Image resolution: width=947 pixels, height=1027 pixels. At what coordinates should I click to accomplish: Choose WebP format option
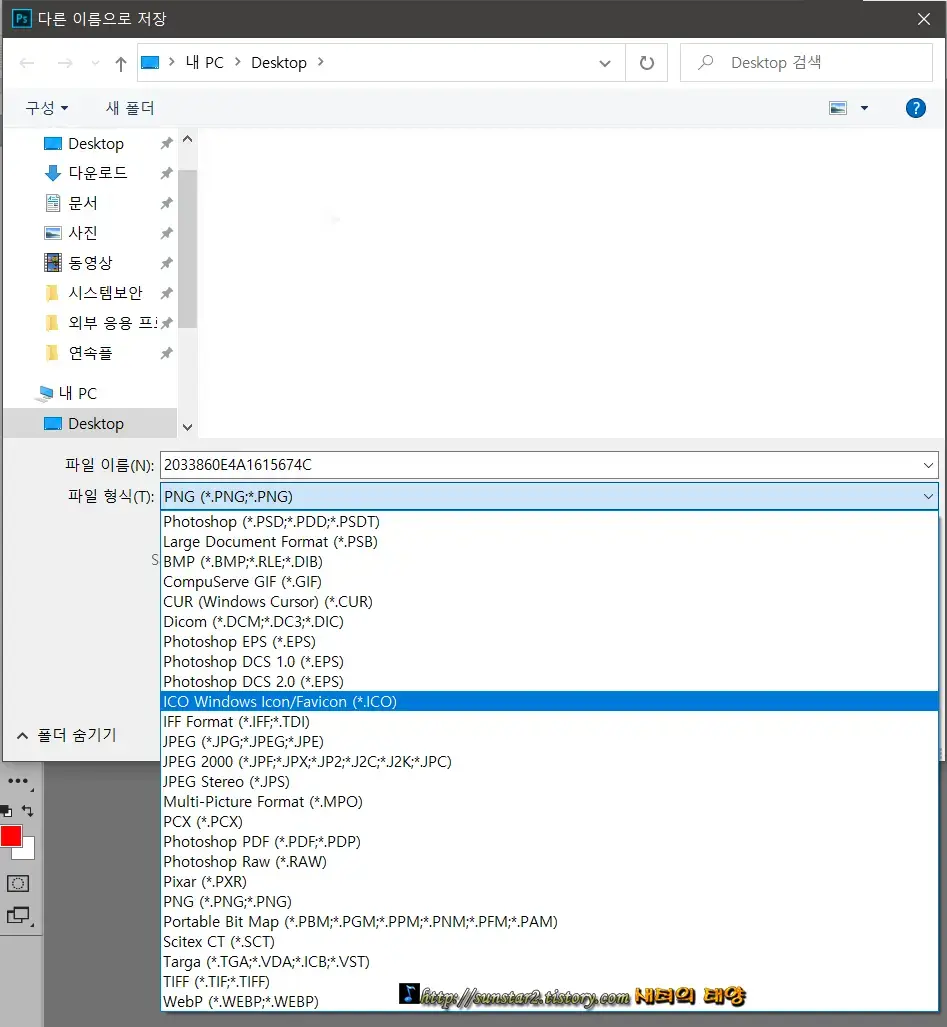(549, 1002)
